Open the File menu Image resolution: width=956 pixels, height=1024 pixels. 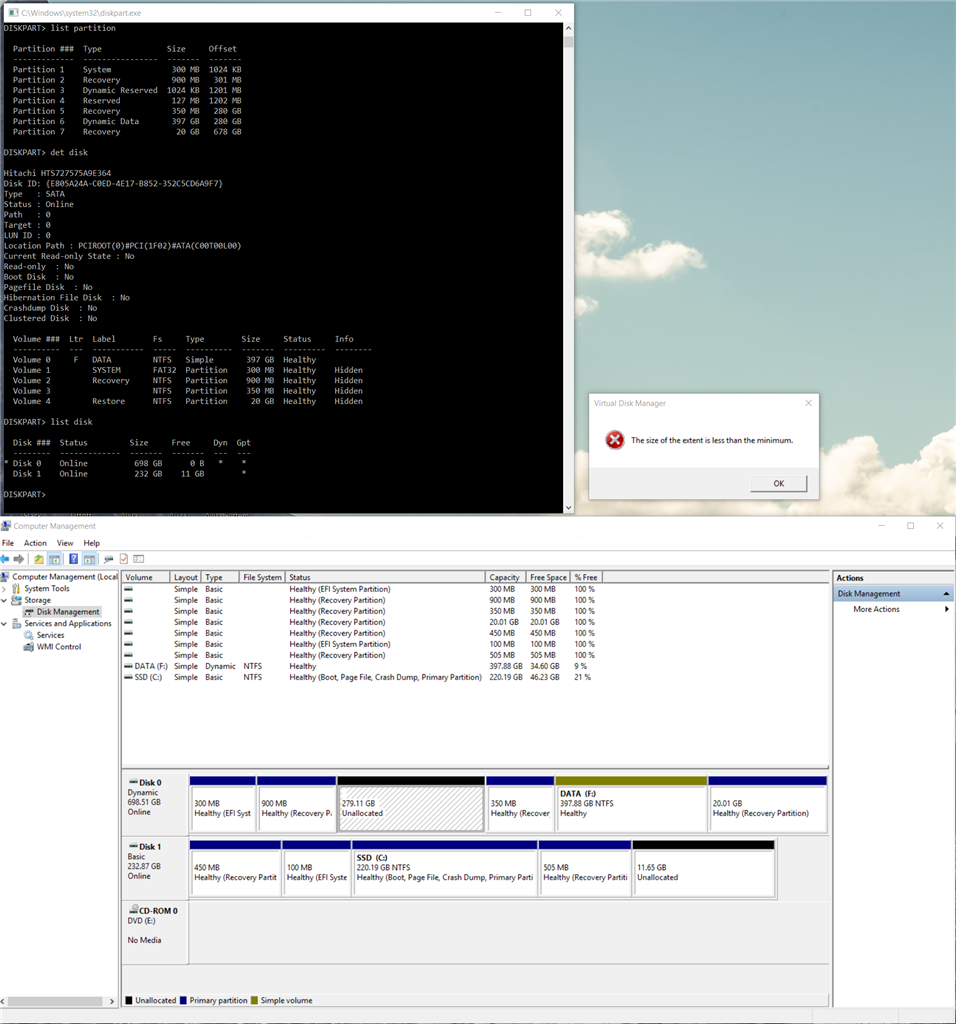(8, 543)
